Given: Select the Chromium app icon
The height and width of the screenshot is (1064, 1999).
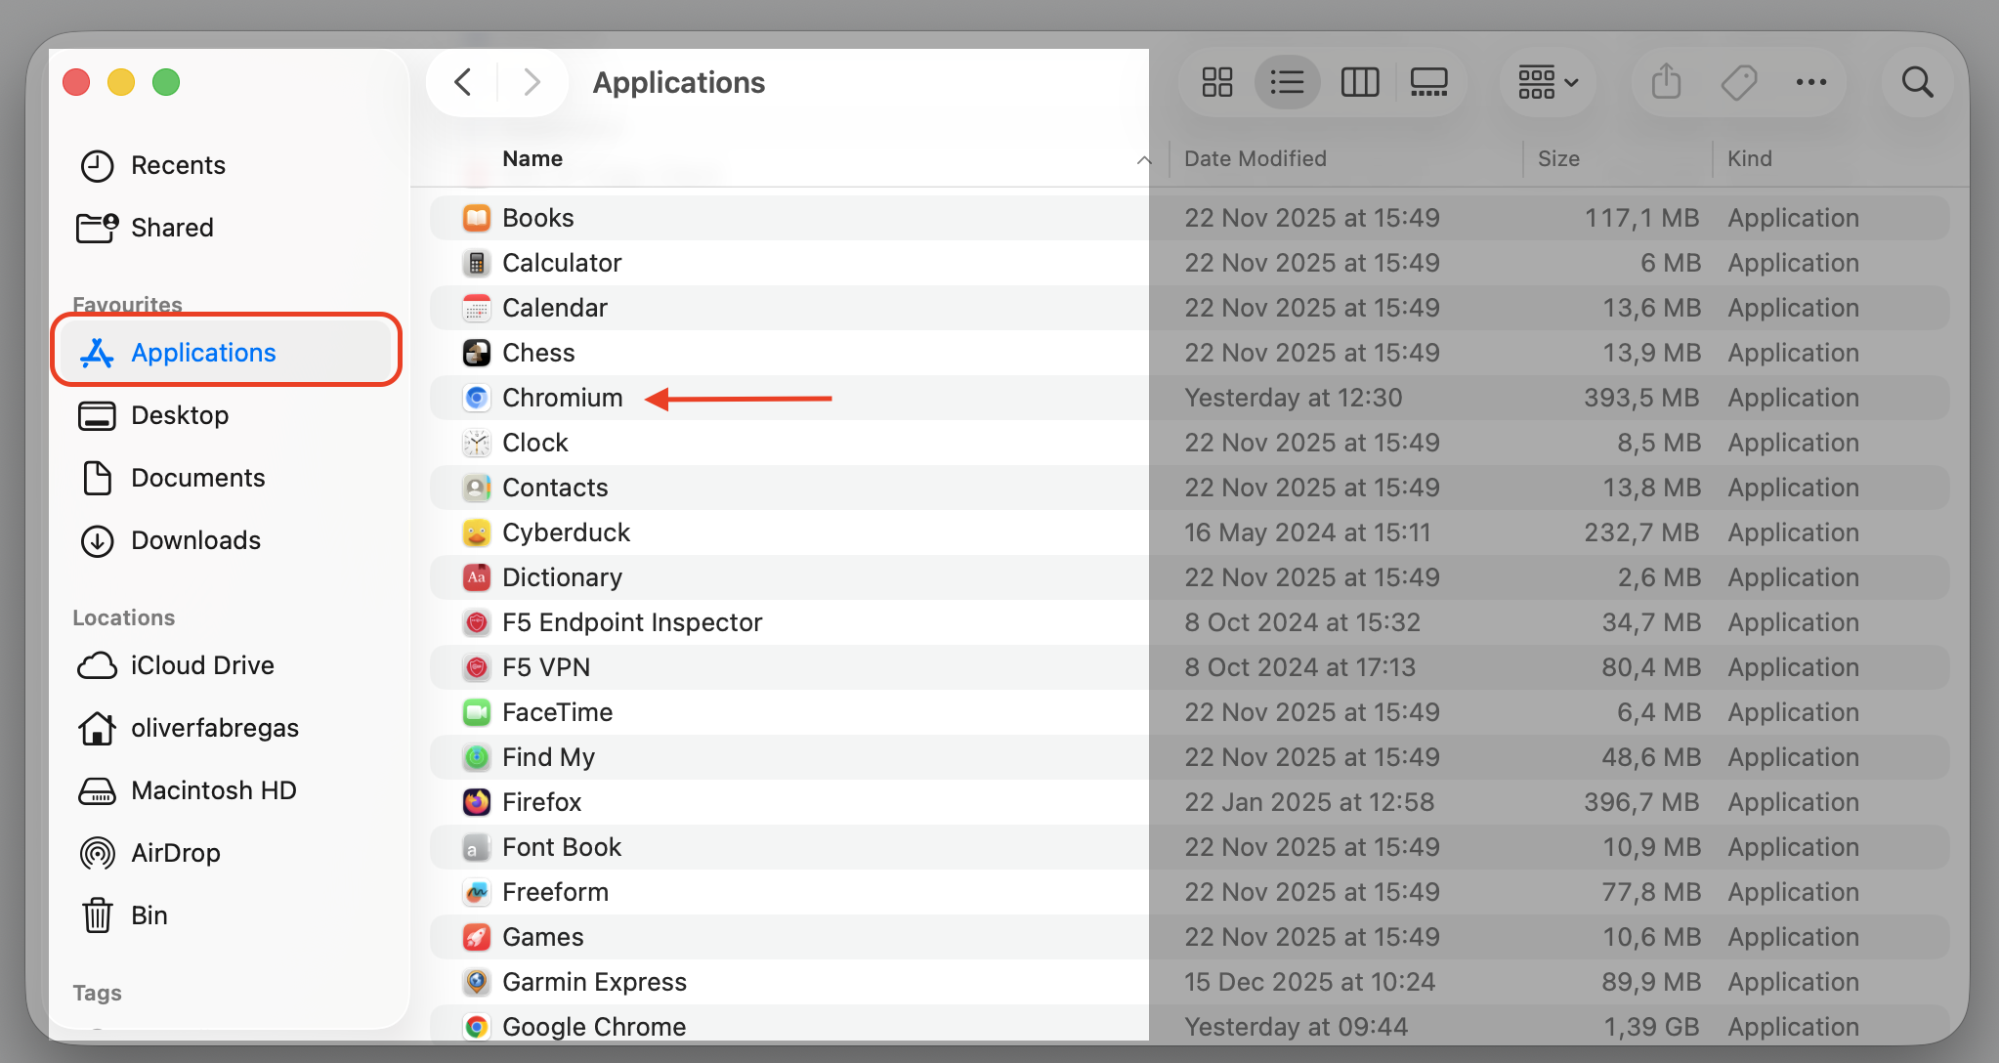Looking at the screenshot, I should [x=477, y=398].
